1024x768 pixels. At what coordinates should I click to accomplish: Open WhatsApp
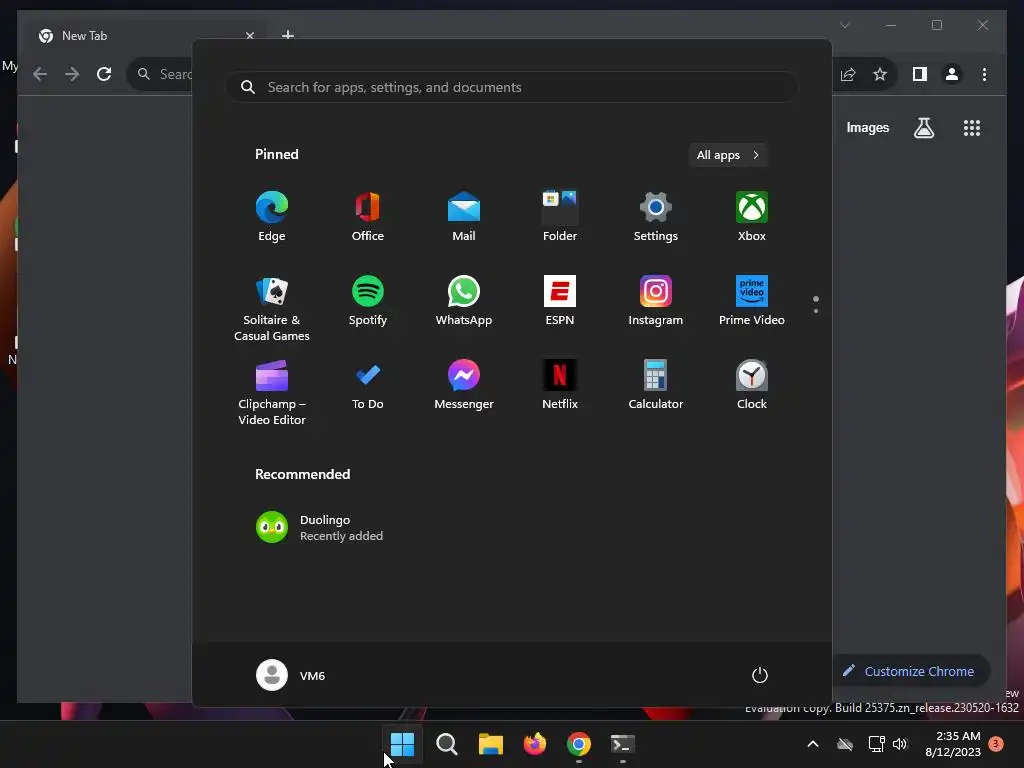click(x=464, y=301)
